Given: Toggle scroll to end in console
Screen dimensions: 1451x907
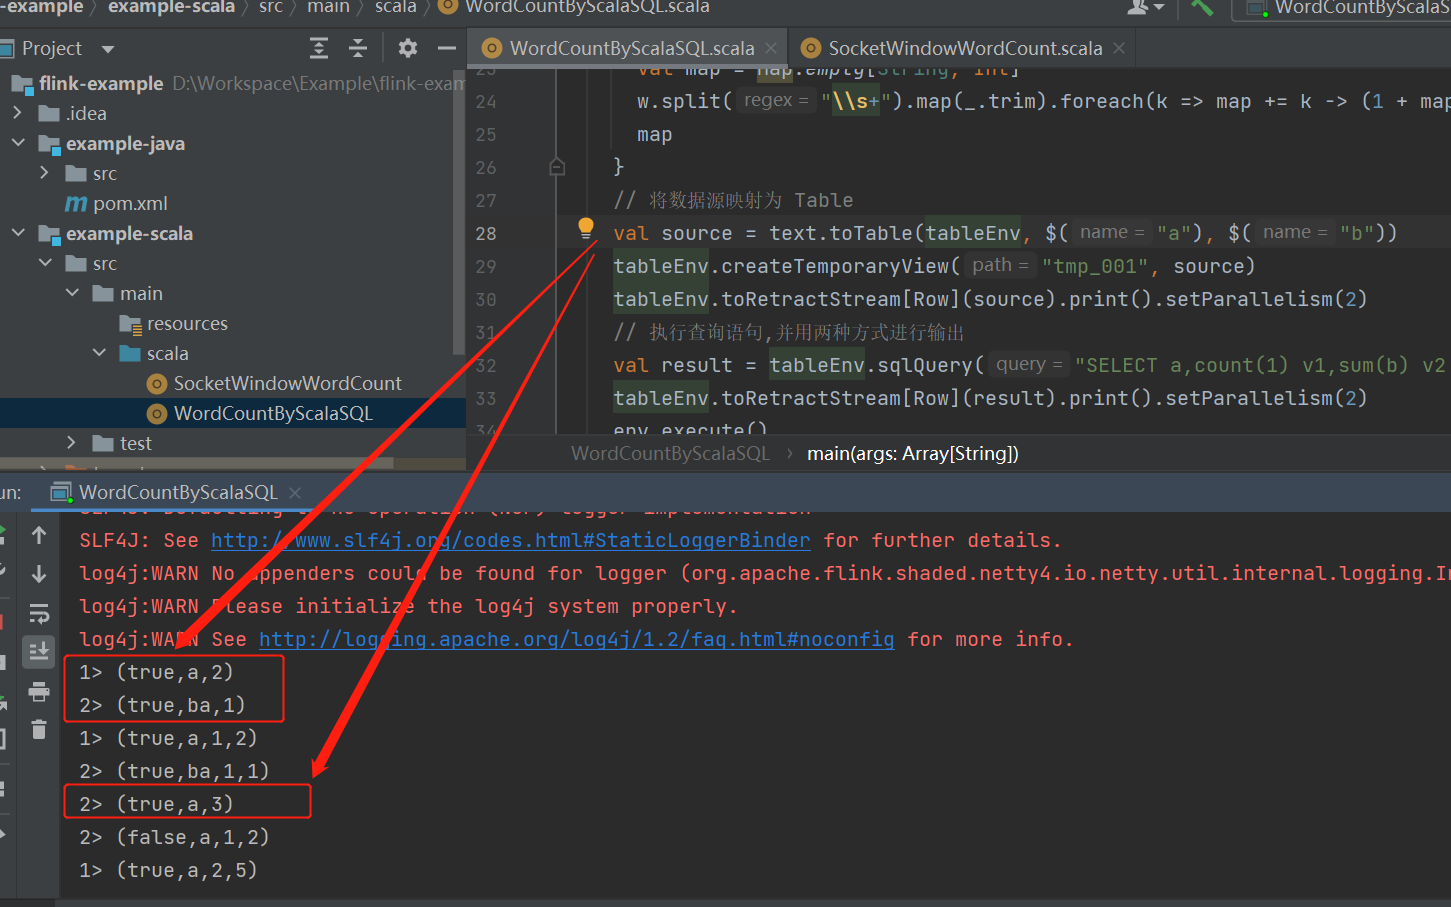Looking at the screenshot, I should pos(39,652).
